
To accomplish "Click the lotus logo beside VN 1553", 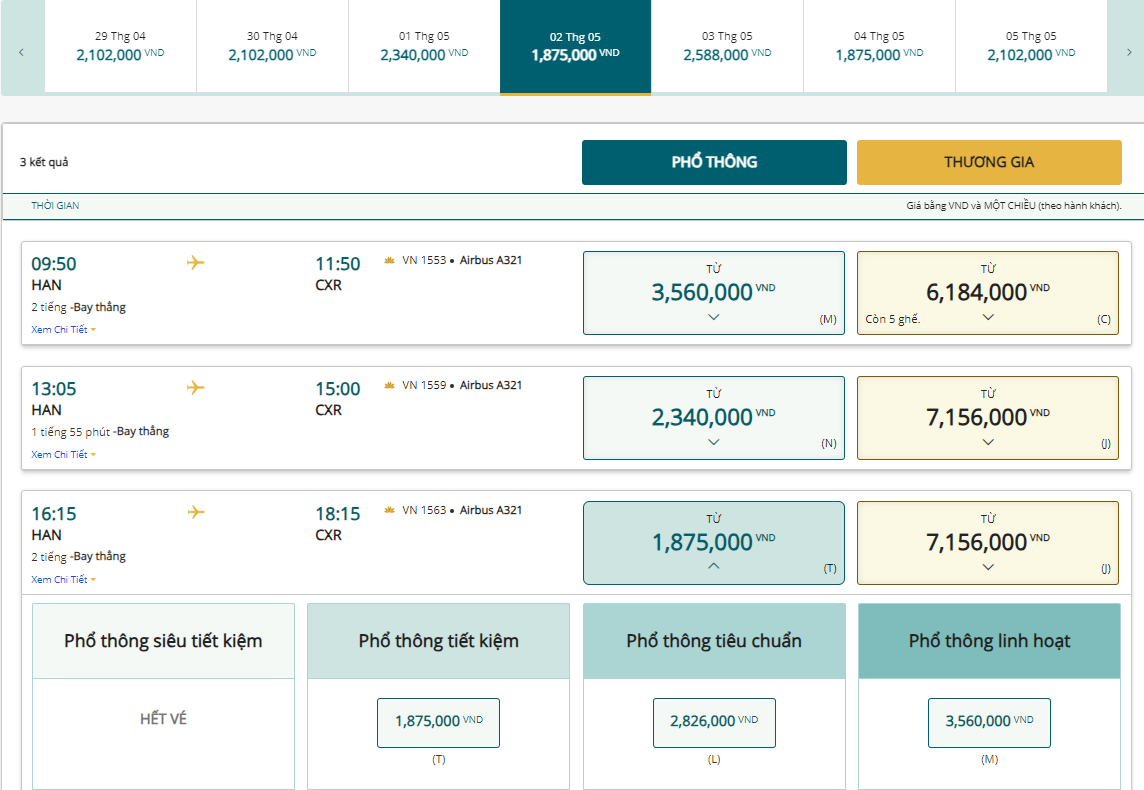I will pos(390,261).
